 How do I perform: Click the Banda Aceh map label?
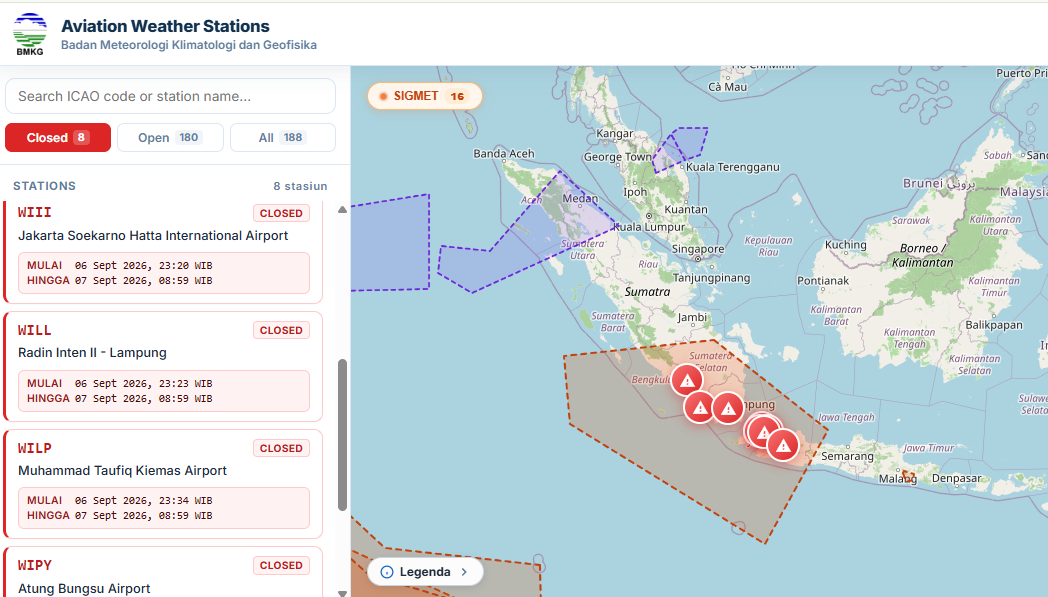point(504,153)
